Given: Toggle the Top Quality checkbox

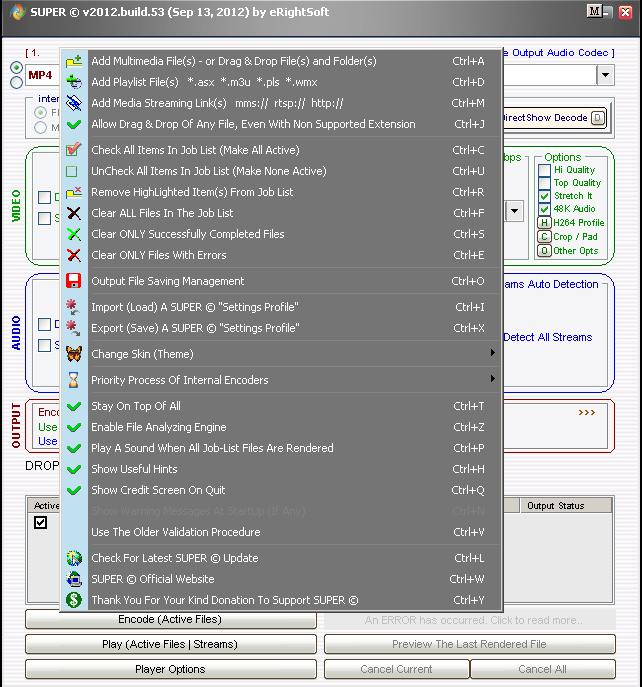Looking at the screenshot, I should click(x=544, y=183).
